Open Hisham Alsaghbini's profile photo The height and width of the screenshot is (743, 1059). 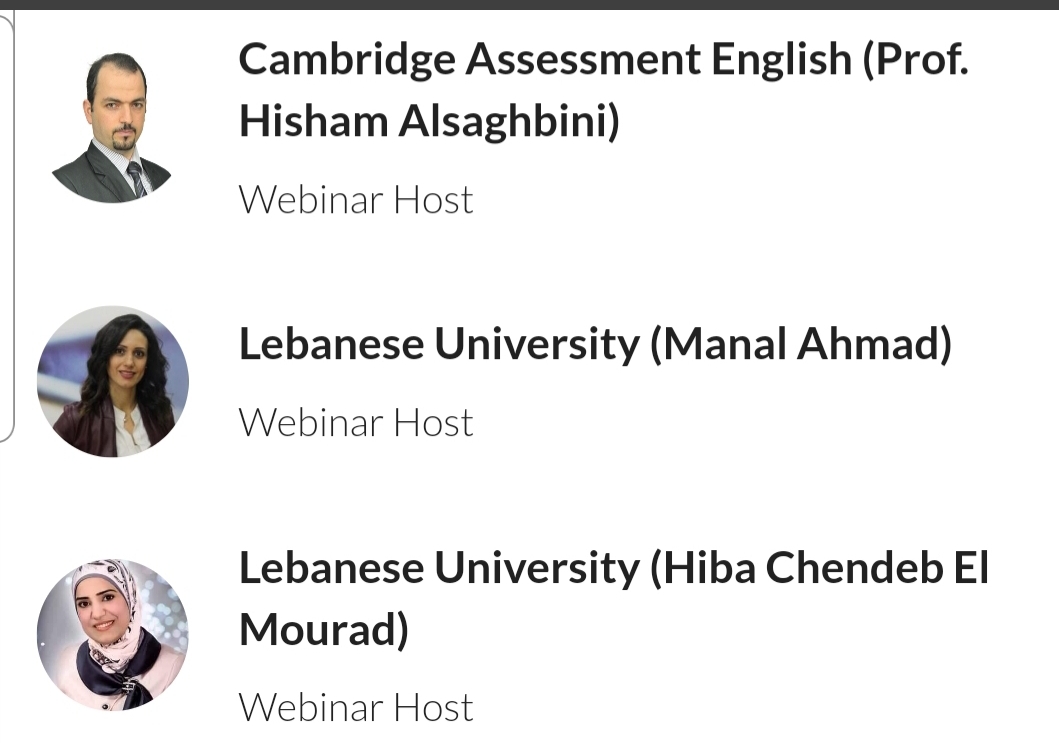(112, 127)
